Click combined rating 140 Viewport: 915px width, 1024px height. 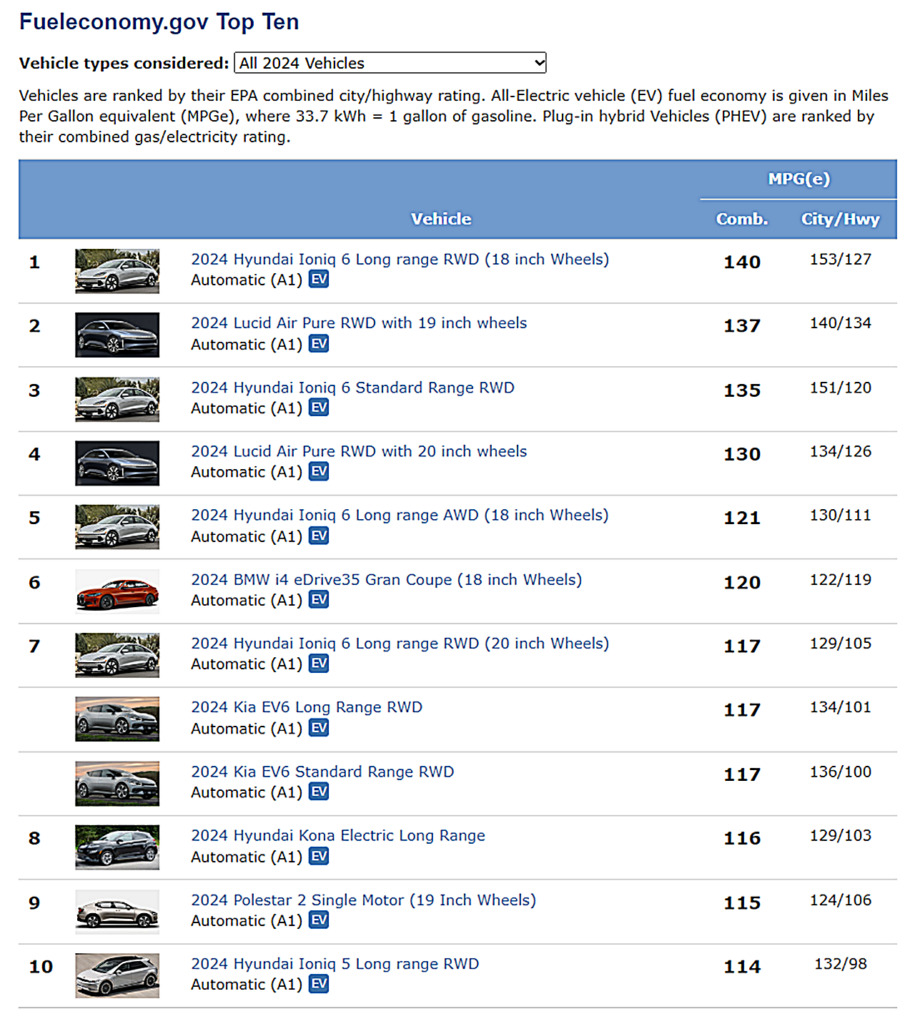coord(742,262)
